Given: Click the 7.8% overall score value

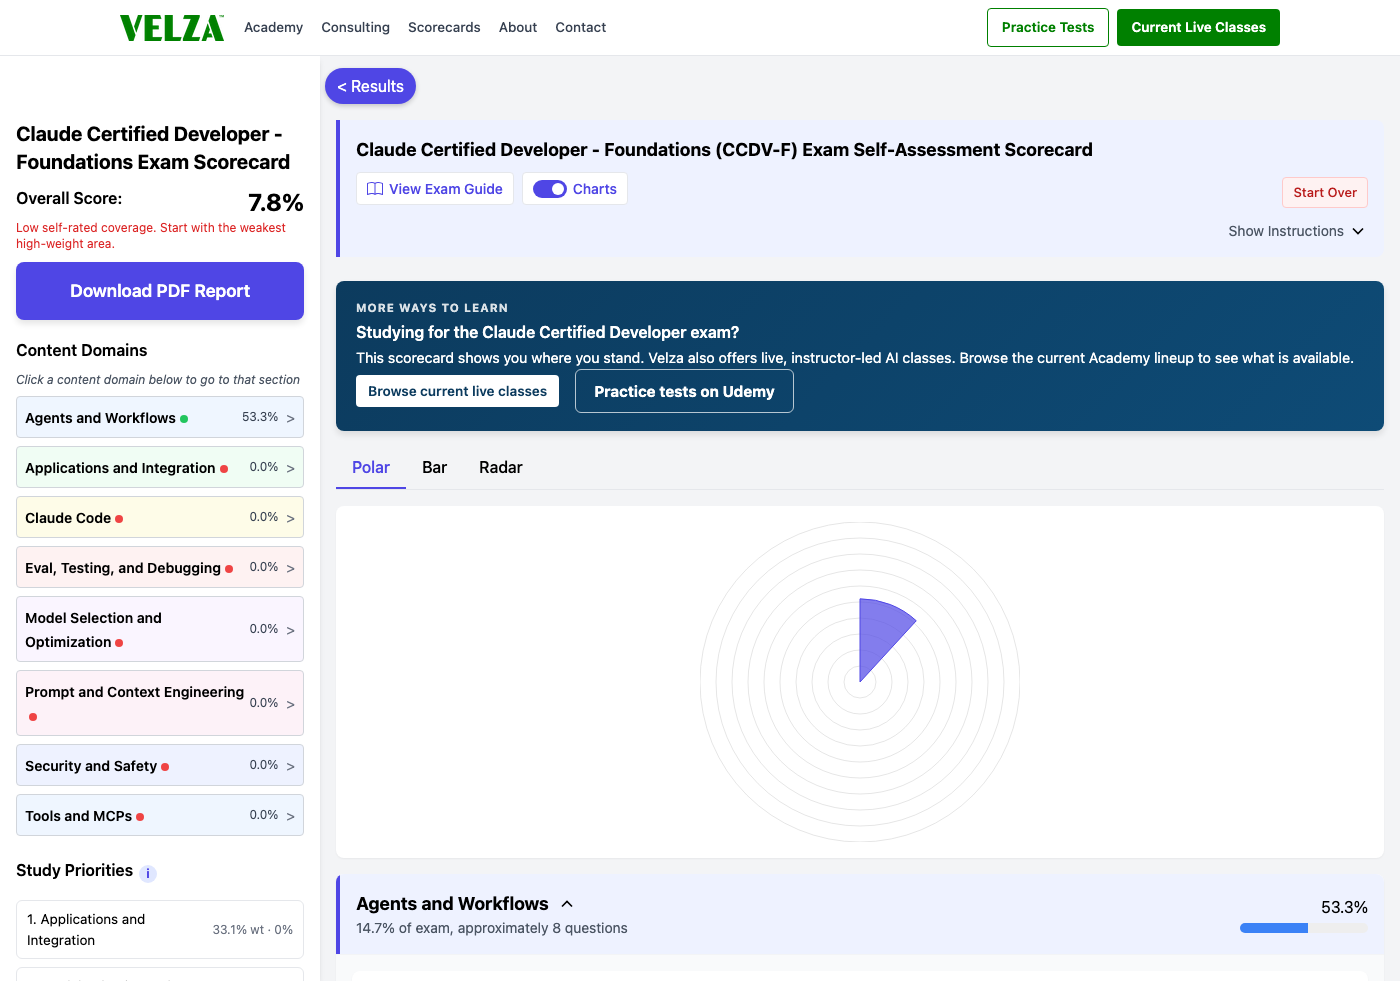Looking at the screenshot, I should click(x=276, y=203).
